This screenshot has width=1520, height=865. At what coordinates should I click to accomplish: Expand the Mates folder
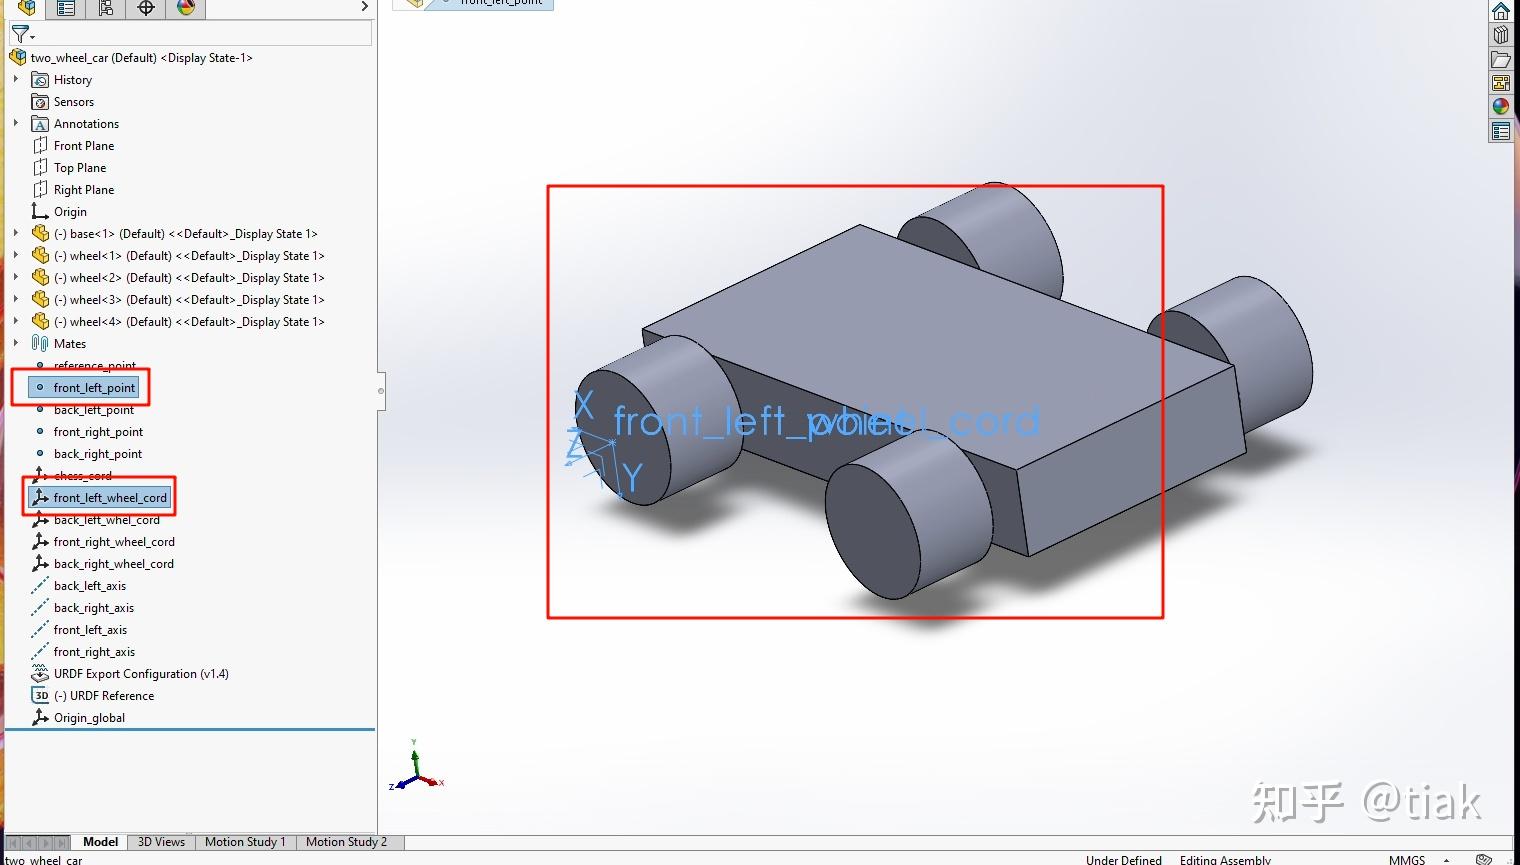tap(14, 343)
